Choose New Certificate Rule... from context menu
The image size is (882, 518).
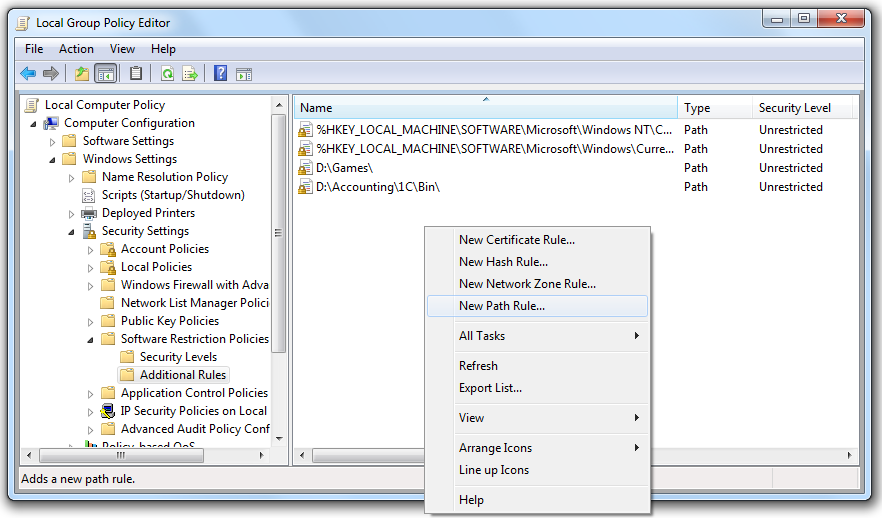(x=537, y=240)
